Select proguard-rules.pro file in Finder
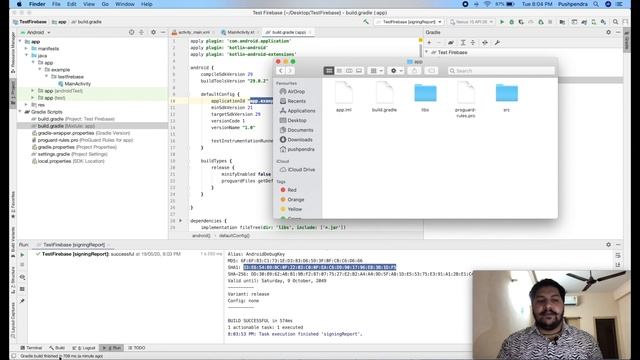This screenshot has height=360, width=640. (x=466, y=99)
